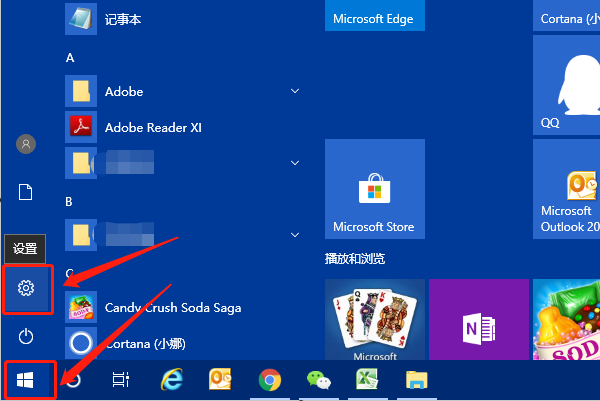The width and height of the screenshot is (600, 401).
Task: Open Task View on taskbar
Action: (120, 380)
